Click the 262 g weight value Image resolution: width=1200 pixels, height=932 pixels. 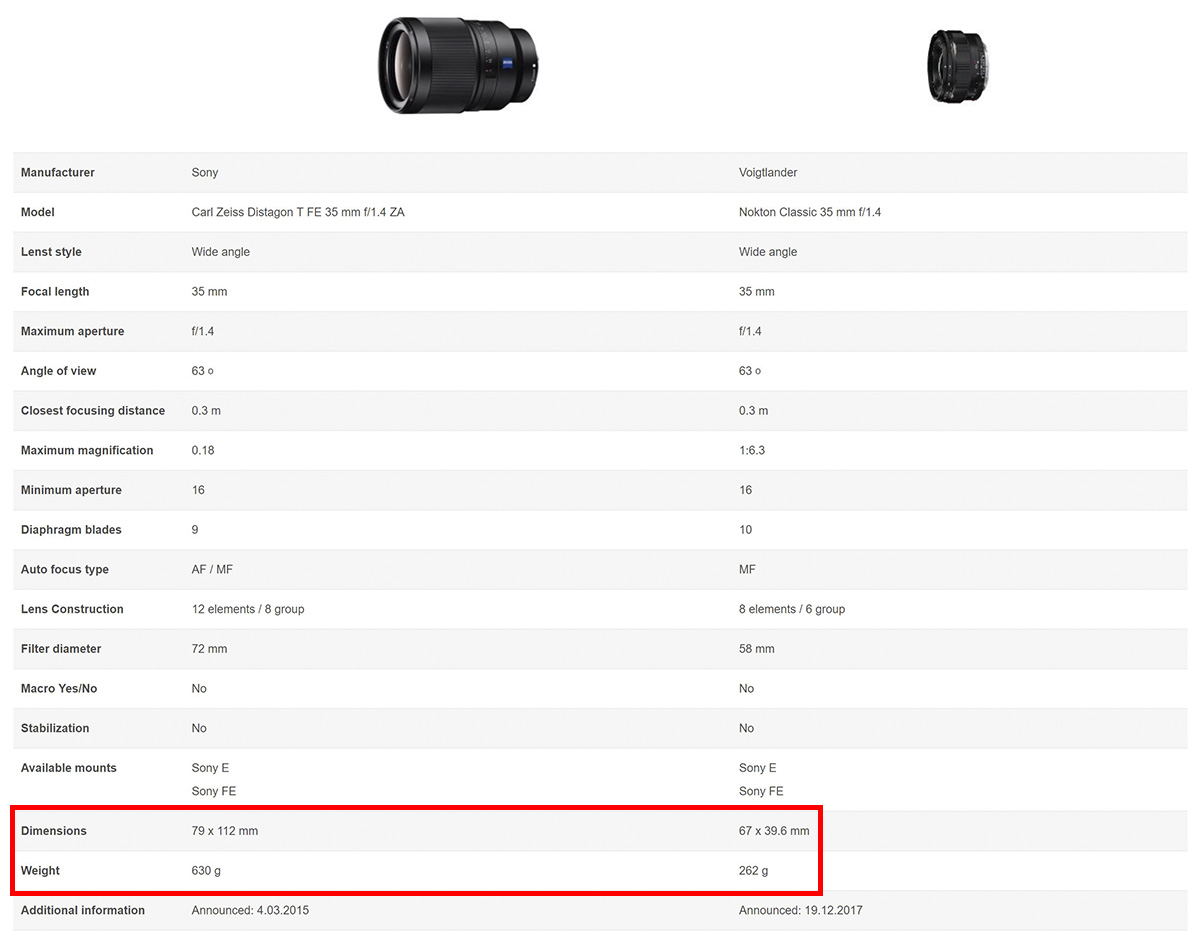[x=754, y=871]
